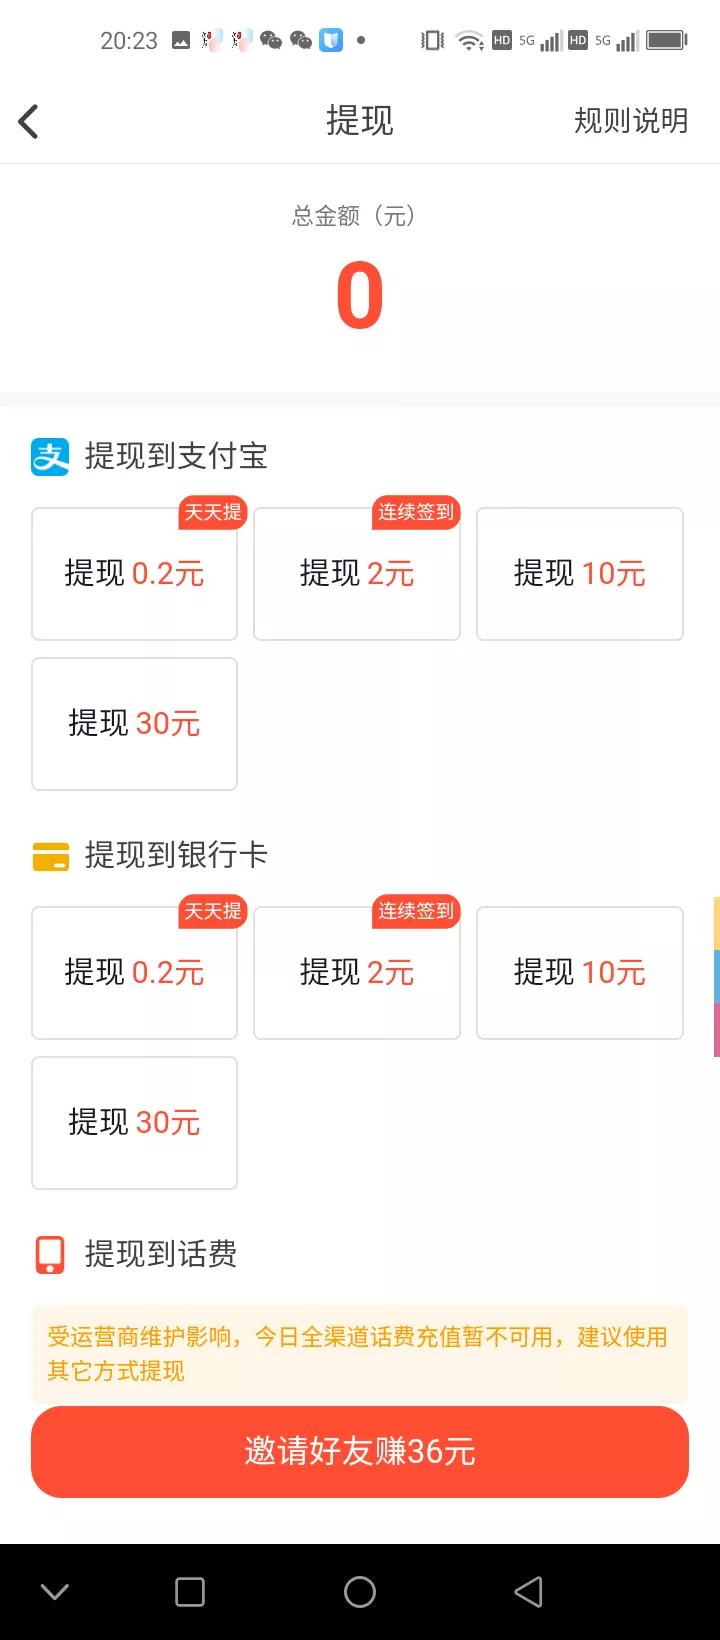Tap the colored strip on right edge
The height and width of the screenshot is (1640, 720).
tap(715, 977)
